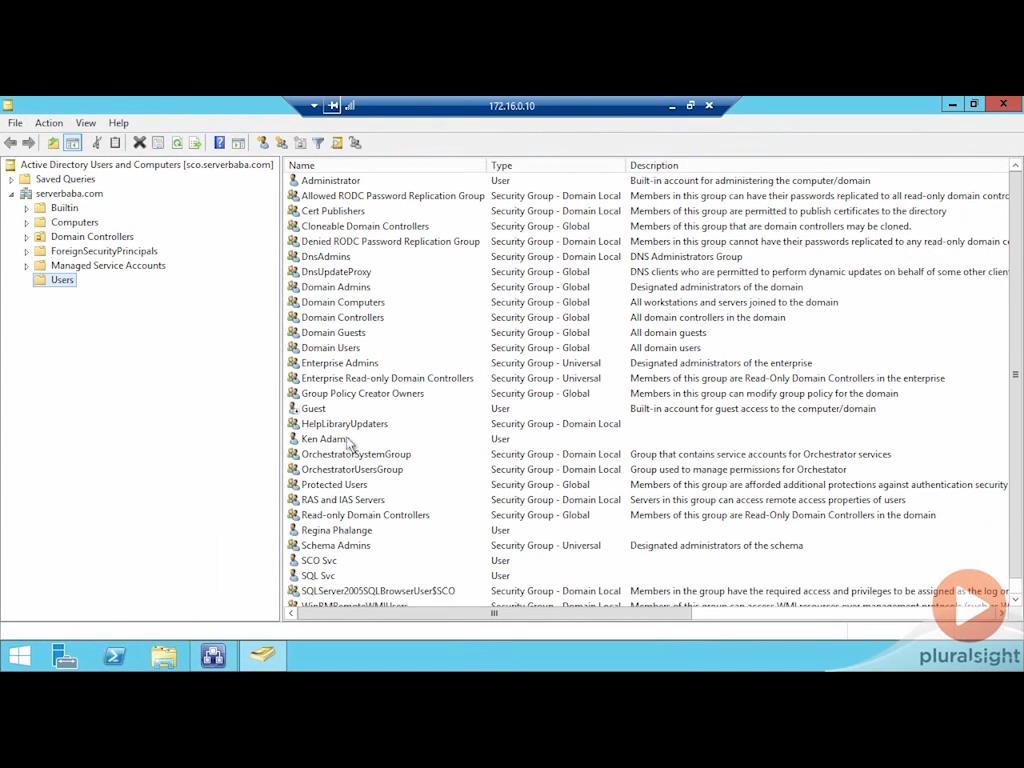Launch PowerShell from the taskbar
The height and width of the screenshot is (768, 1024).
(x=114, y=655)
